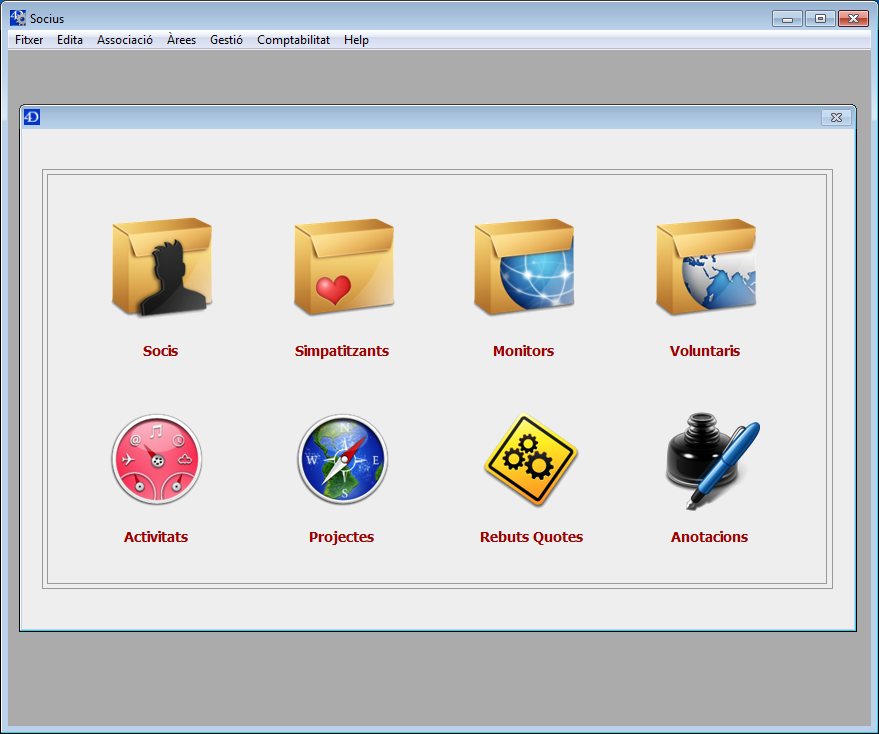Screen dimensions: 879x734
Task: Click the Gestió menu item
Action: click(226, 40)
